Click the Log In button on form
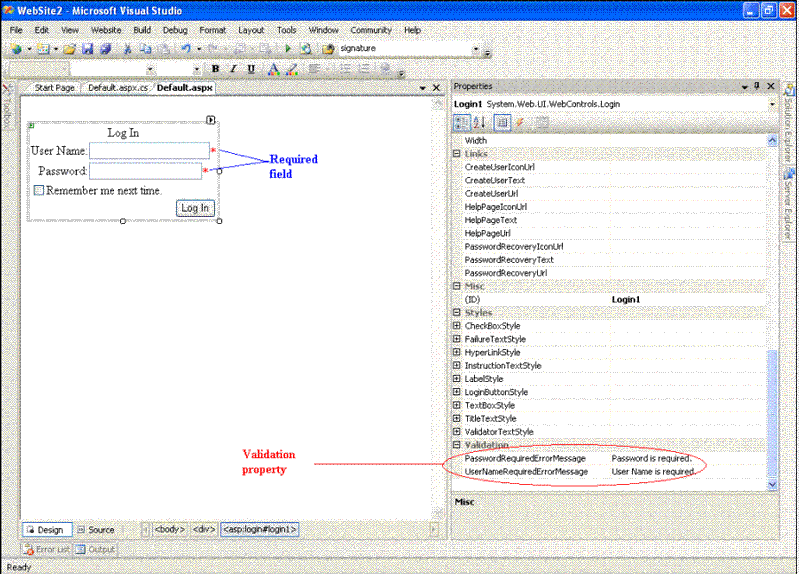 [x=195, y=208]
